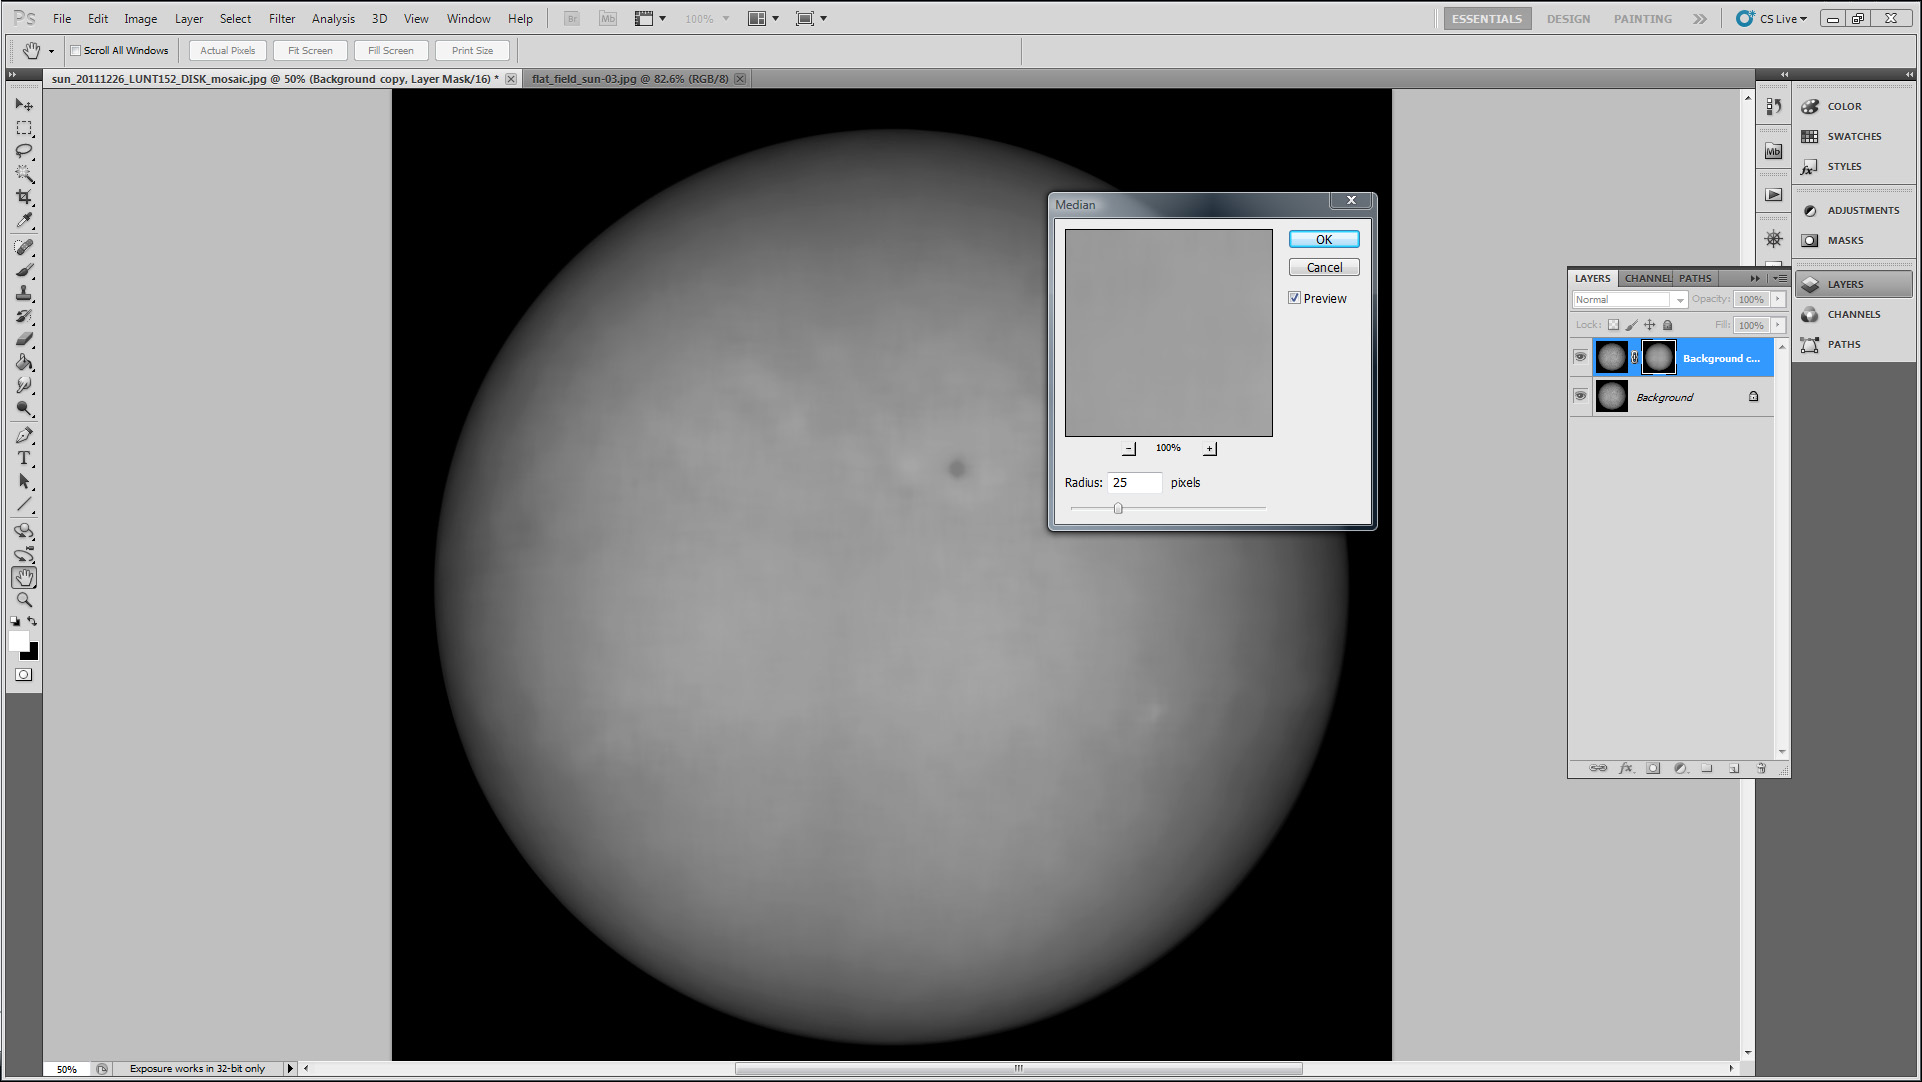Switch to flat_field_sun-03.jpg document tab
Image resolution: width=1922 pixels, height=1082 pixels.
coord(629,79)
